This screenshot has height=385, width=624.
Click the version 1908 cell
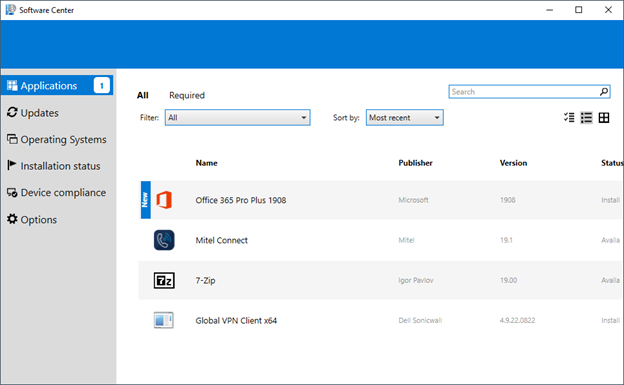(x=507, y=200)
